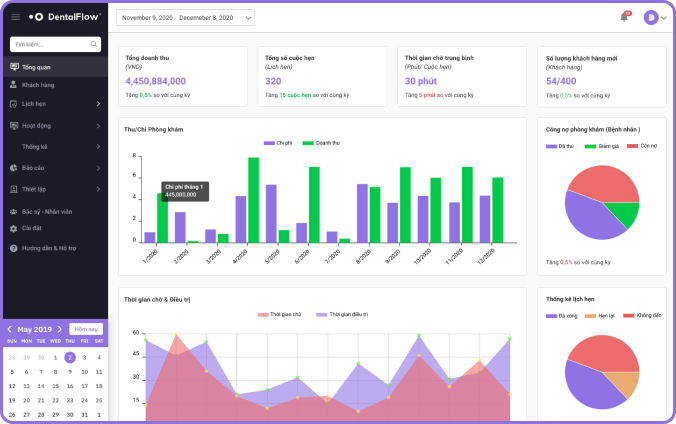Toggle Còn nợ legend in debt chart

642,146
